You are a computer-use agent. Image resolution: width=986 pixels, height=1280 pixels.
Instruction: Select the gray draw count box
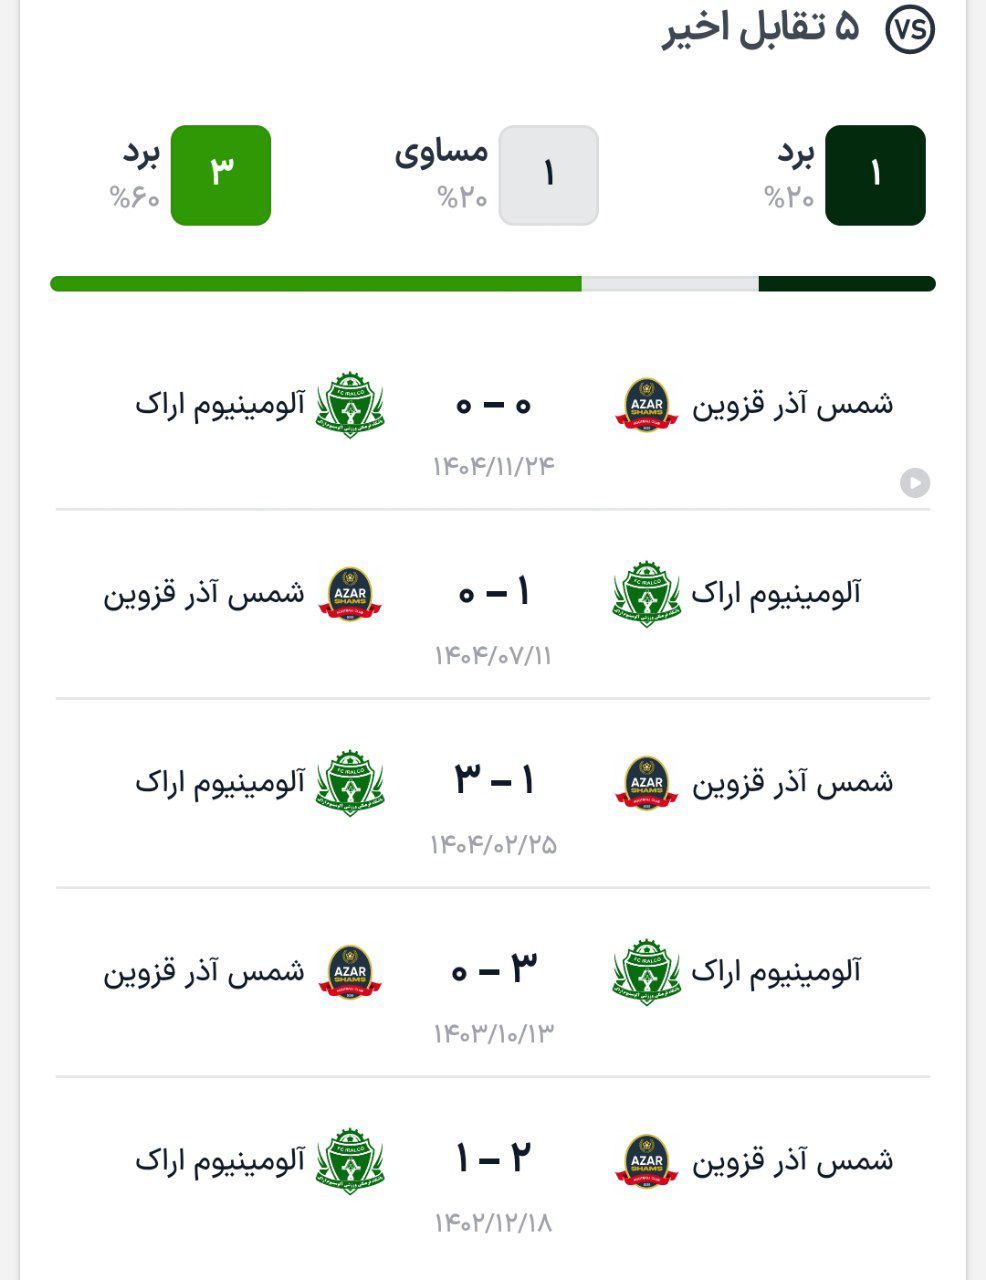pyautogui.click(x=548, y=175)
